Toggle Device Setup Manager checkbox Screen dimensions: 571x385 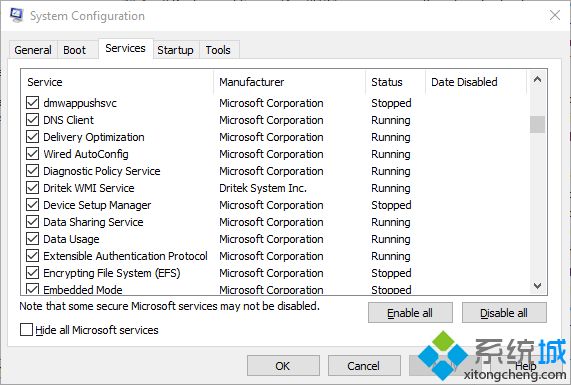(32, 205)
